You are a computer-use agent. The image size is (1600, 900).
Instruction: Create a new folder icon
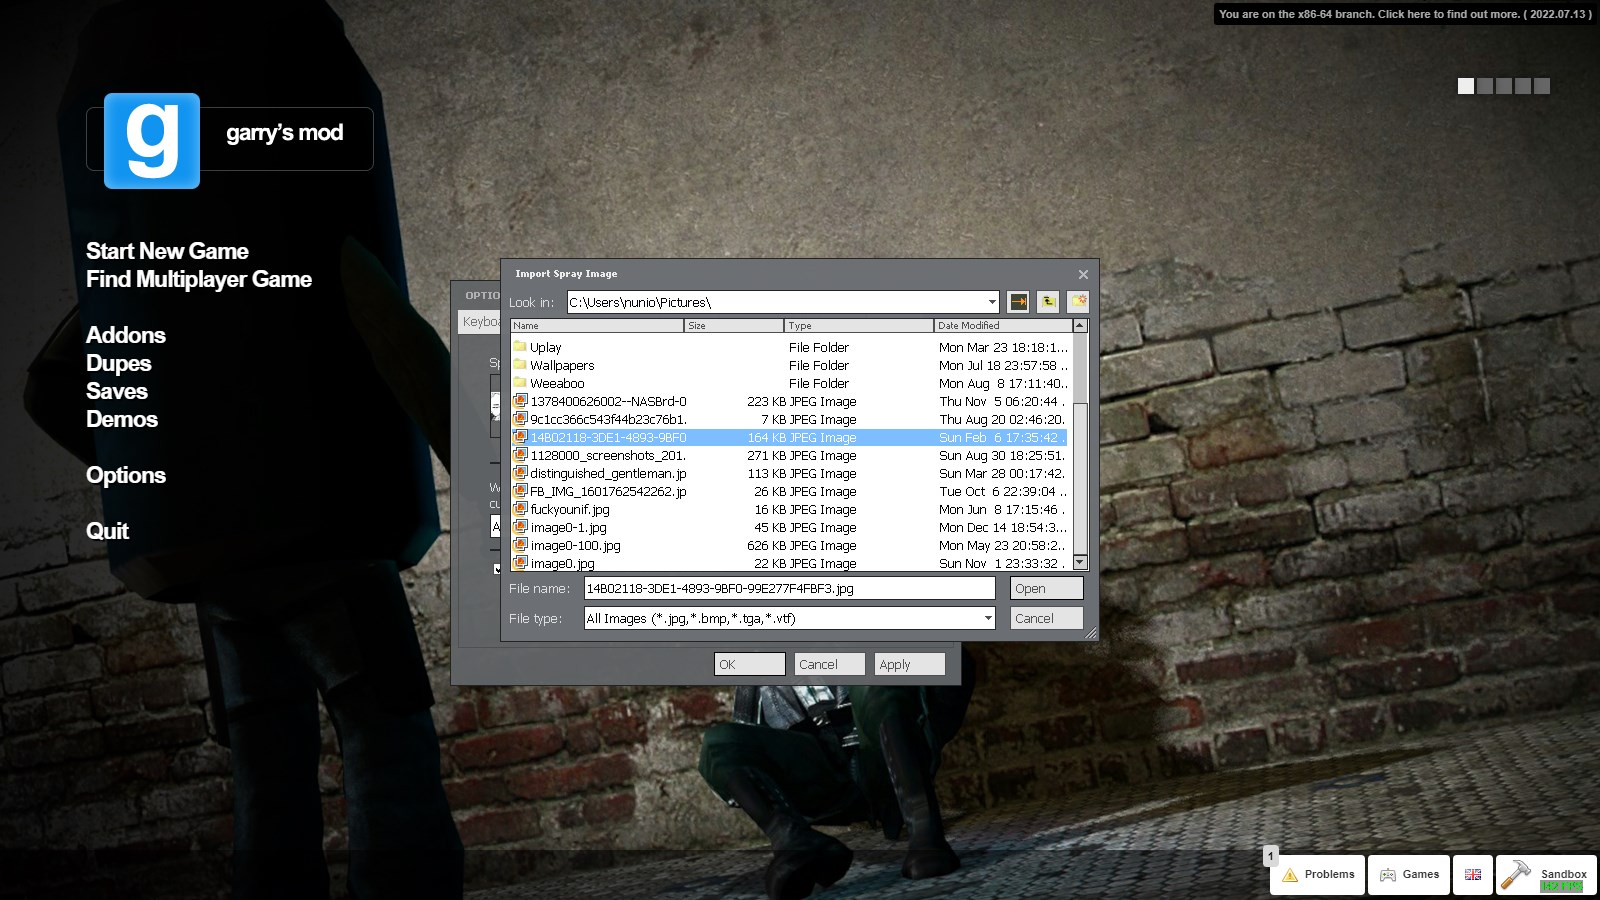click(x=1078, y=302)
